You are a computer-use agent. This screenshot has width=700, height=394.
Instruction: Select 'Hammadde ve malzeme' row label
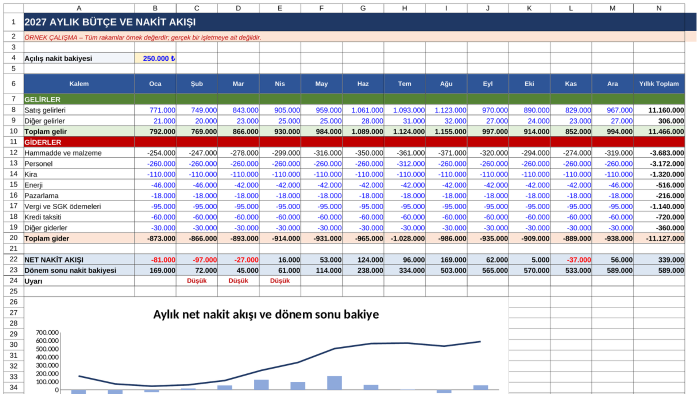click(79, 153)
